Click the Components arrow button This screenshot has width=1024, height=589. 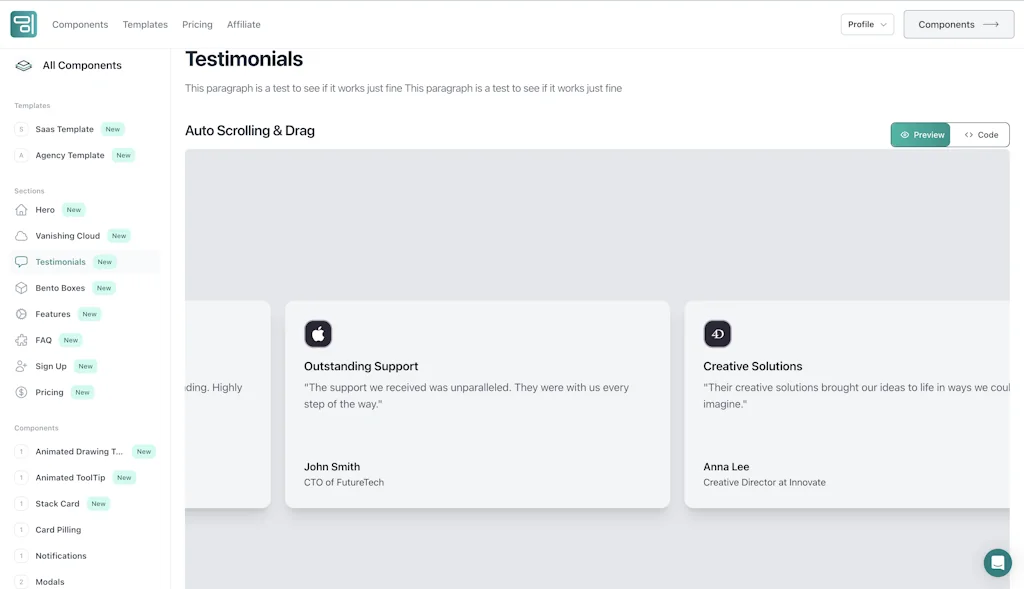coord(958,24)
